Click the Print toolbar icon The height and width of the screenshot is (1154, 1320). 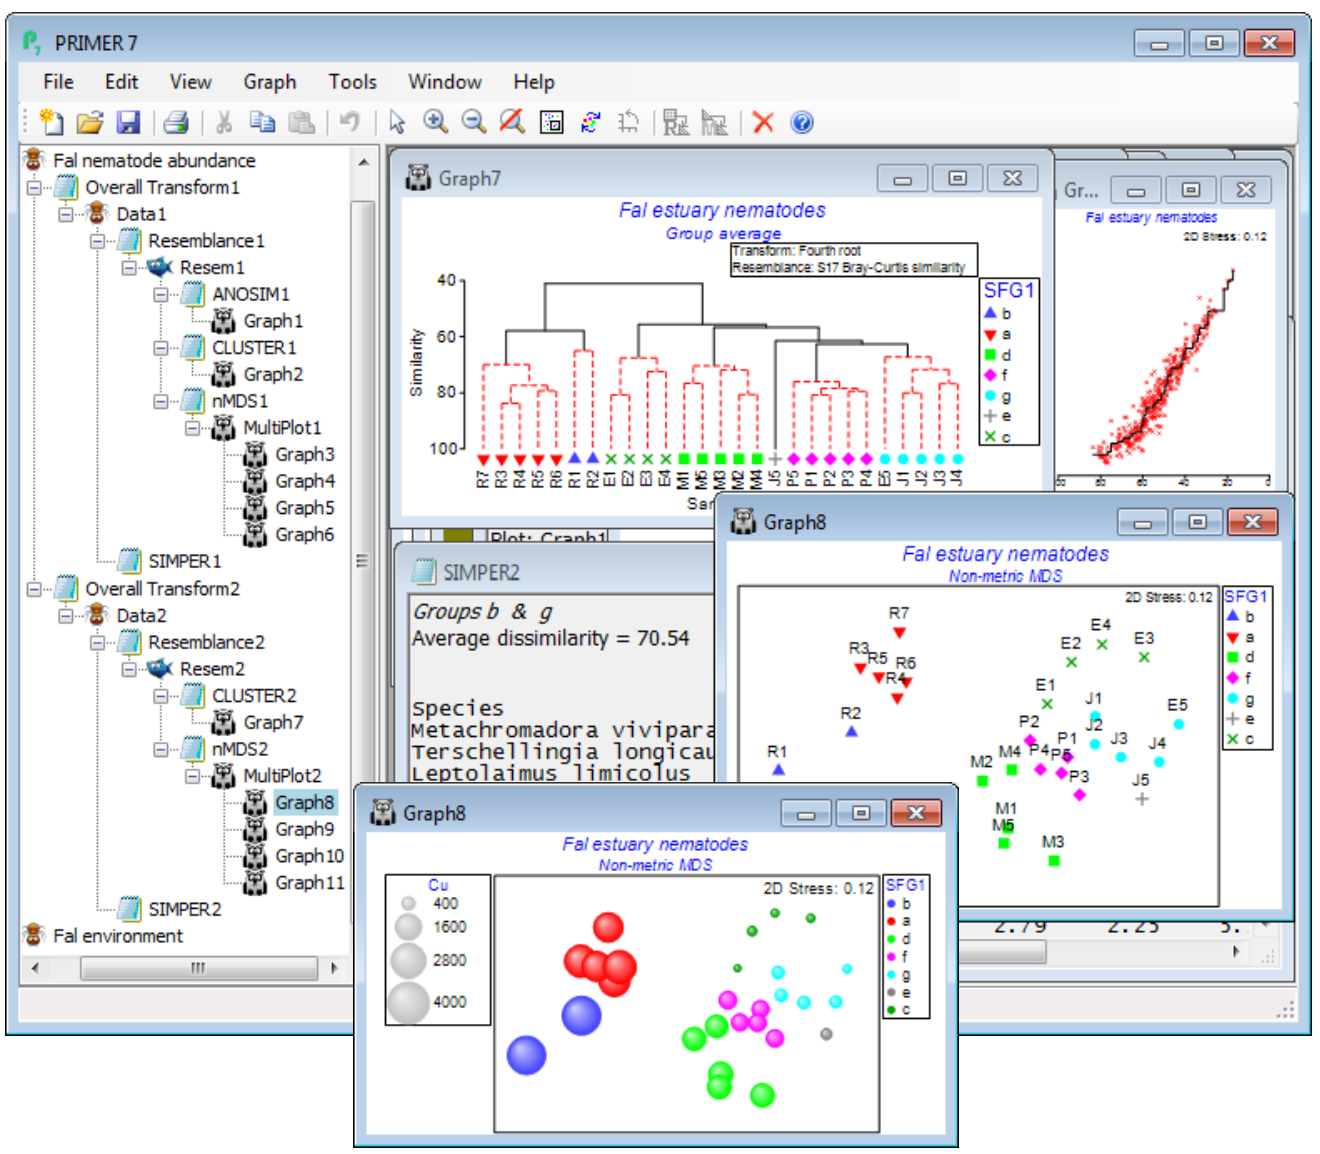pyautogui.click(x=176, y=122)
